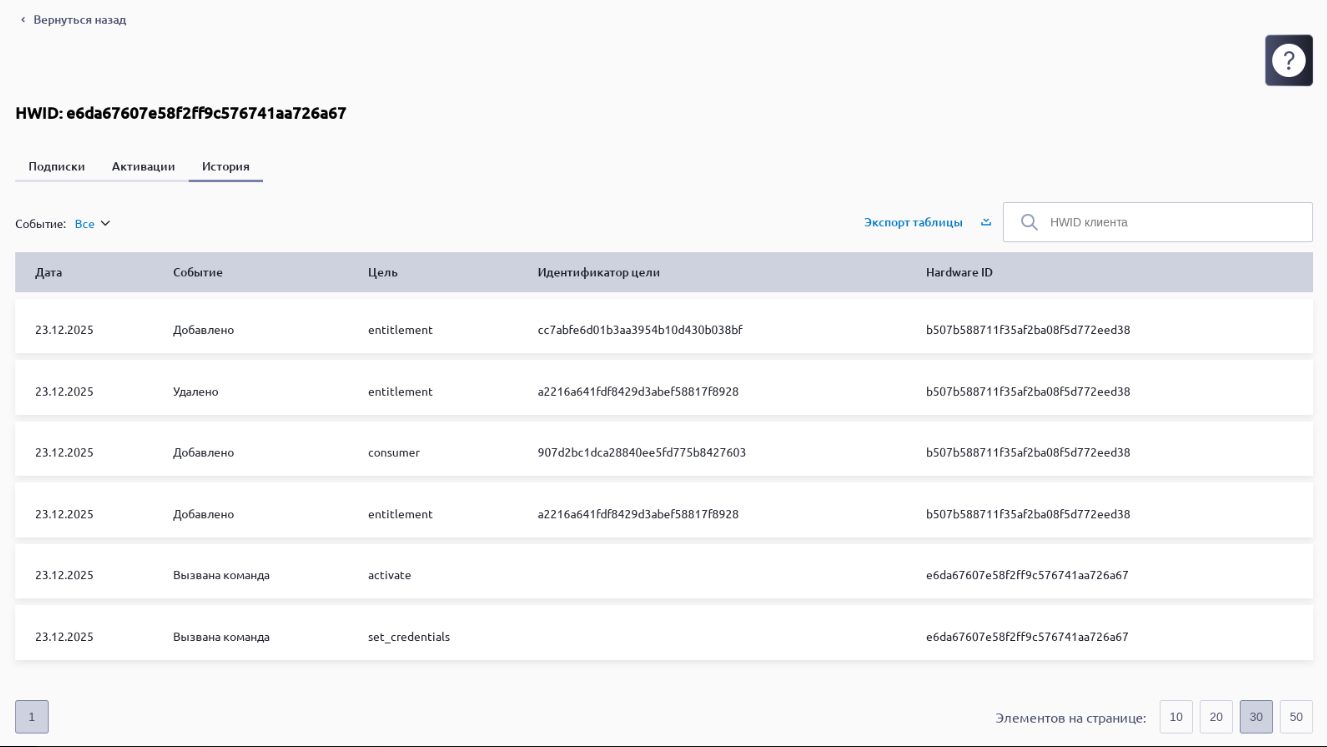Click the Экспорт таблицы link
This screenshot has height=747, width=1327.
(x=913, y=222)
